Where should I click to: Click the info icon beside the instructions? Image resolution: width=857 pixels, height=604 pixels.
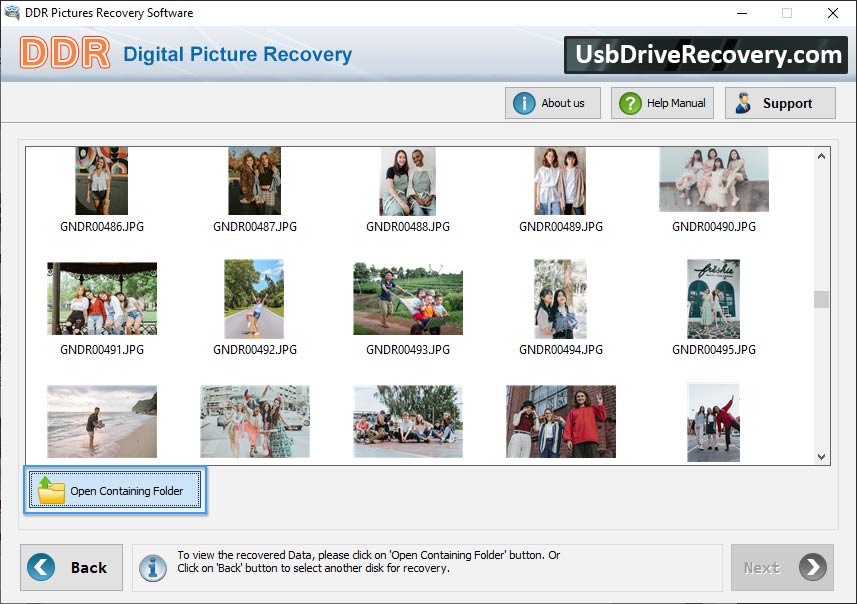152,567
